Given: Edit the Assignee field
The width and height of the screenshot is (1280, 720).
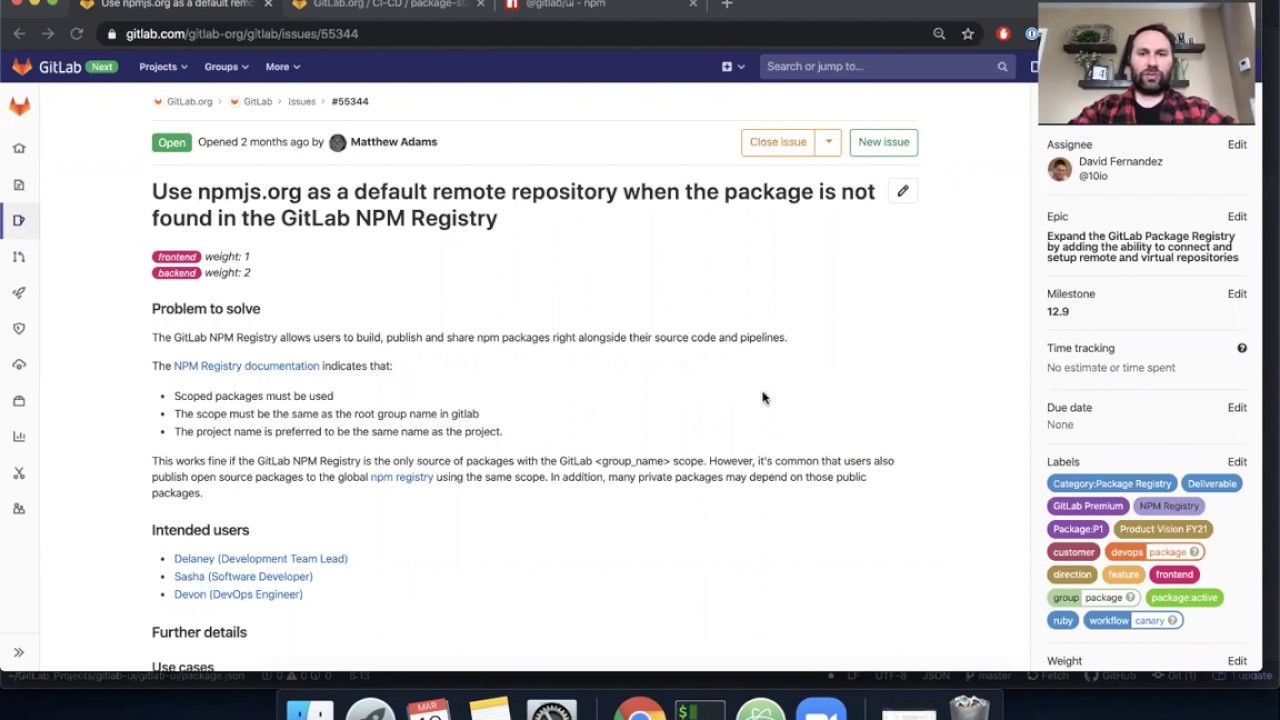Looking at the screenshot, I should click(x=1237, y=145).
